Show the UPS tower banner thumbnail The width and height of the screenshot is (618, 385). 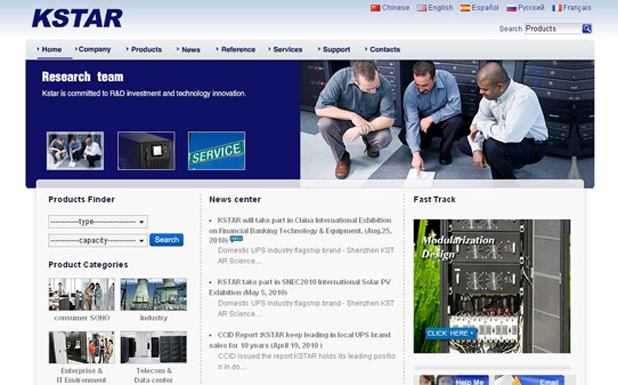click(146, 151)
